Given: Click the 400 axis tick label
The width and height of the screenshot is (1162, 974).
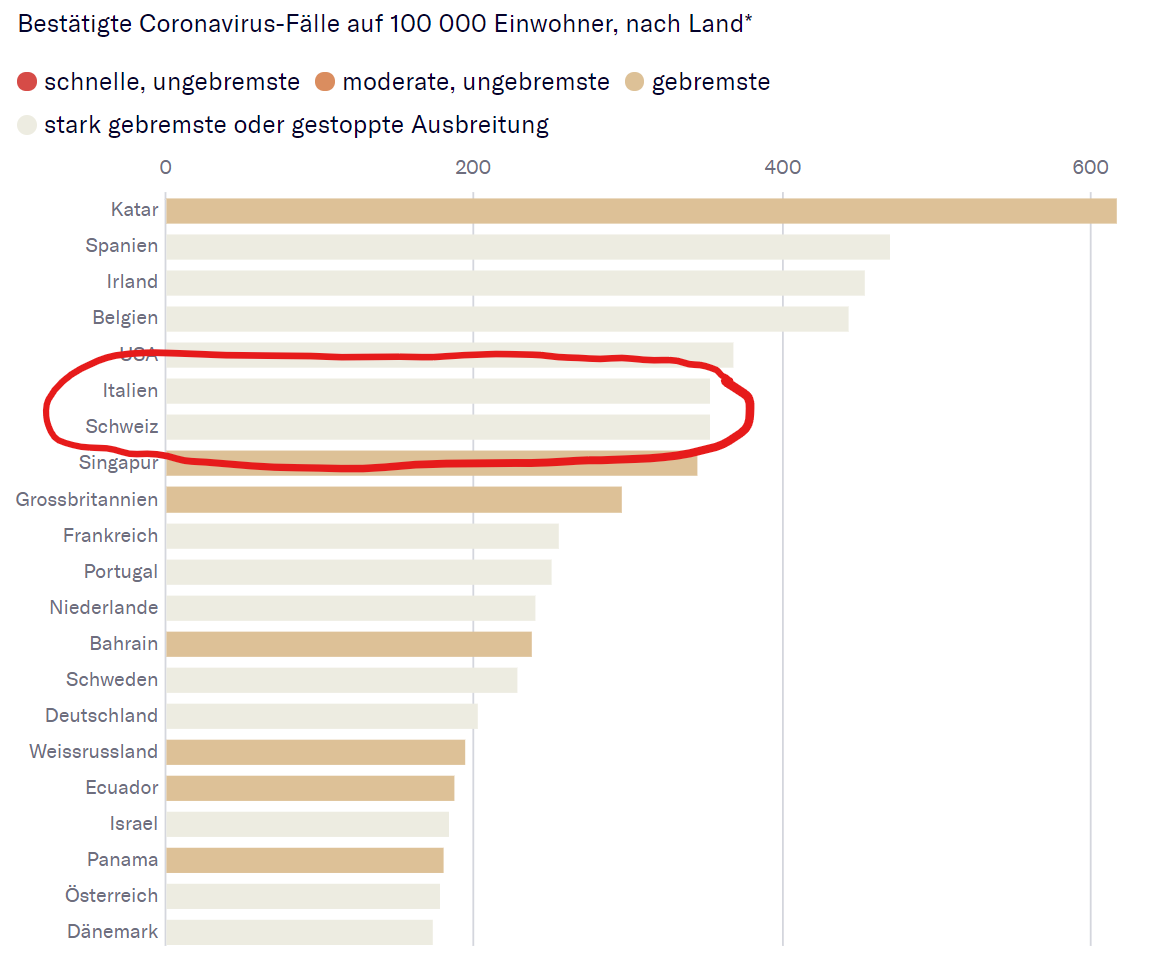Looking at the screenshot, I should [782, 167].
